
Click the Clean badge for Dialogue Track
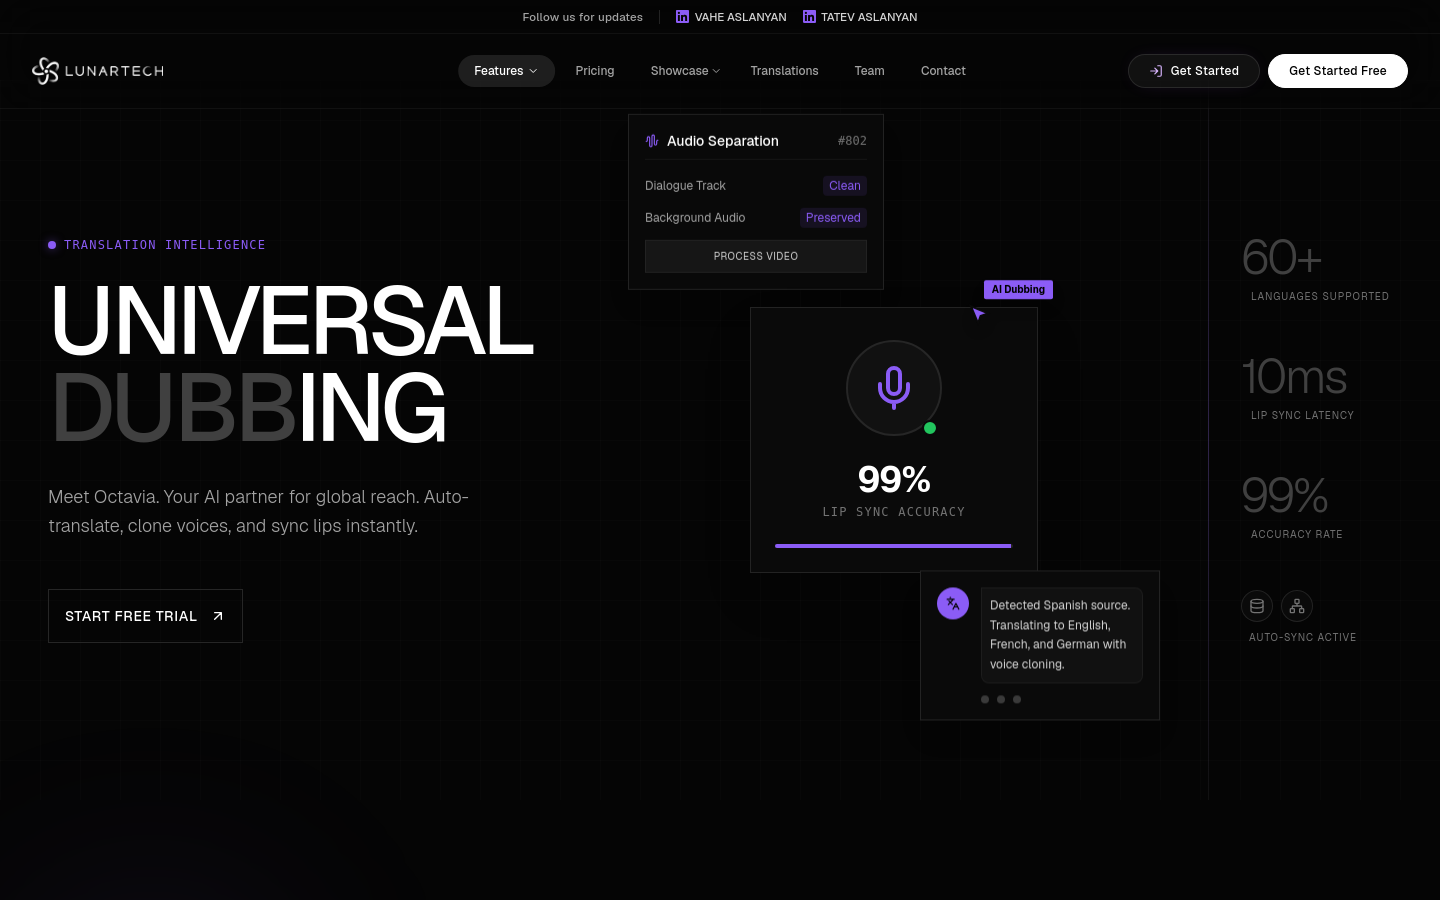click(x=845, y=186)
